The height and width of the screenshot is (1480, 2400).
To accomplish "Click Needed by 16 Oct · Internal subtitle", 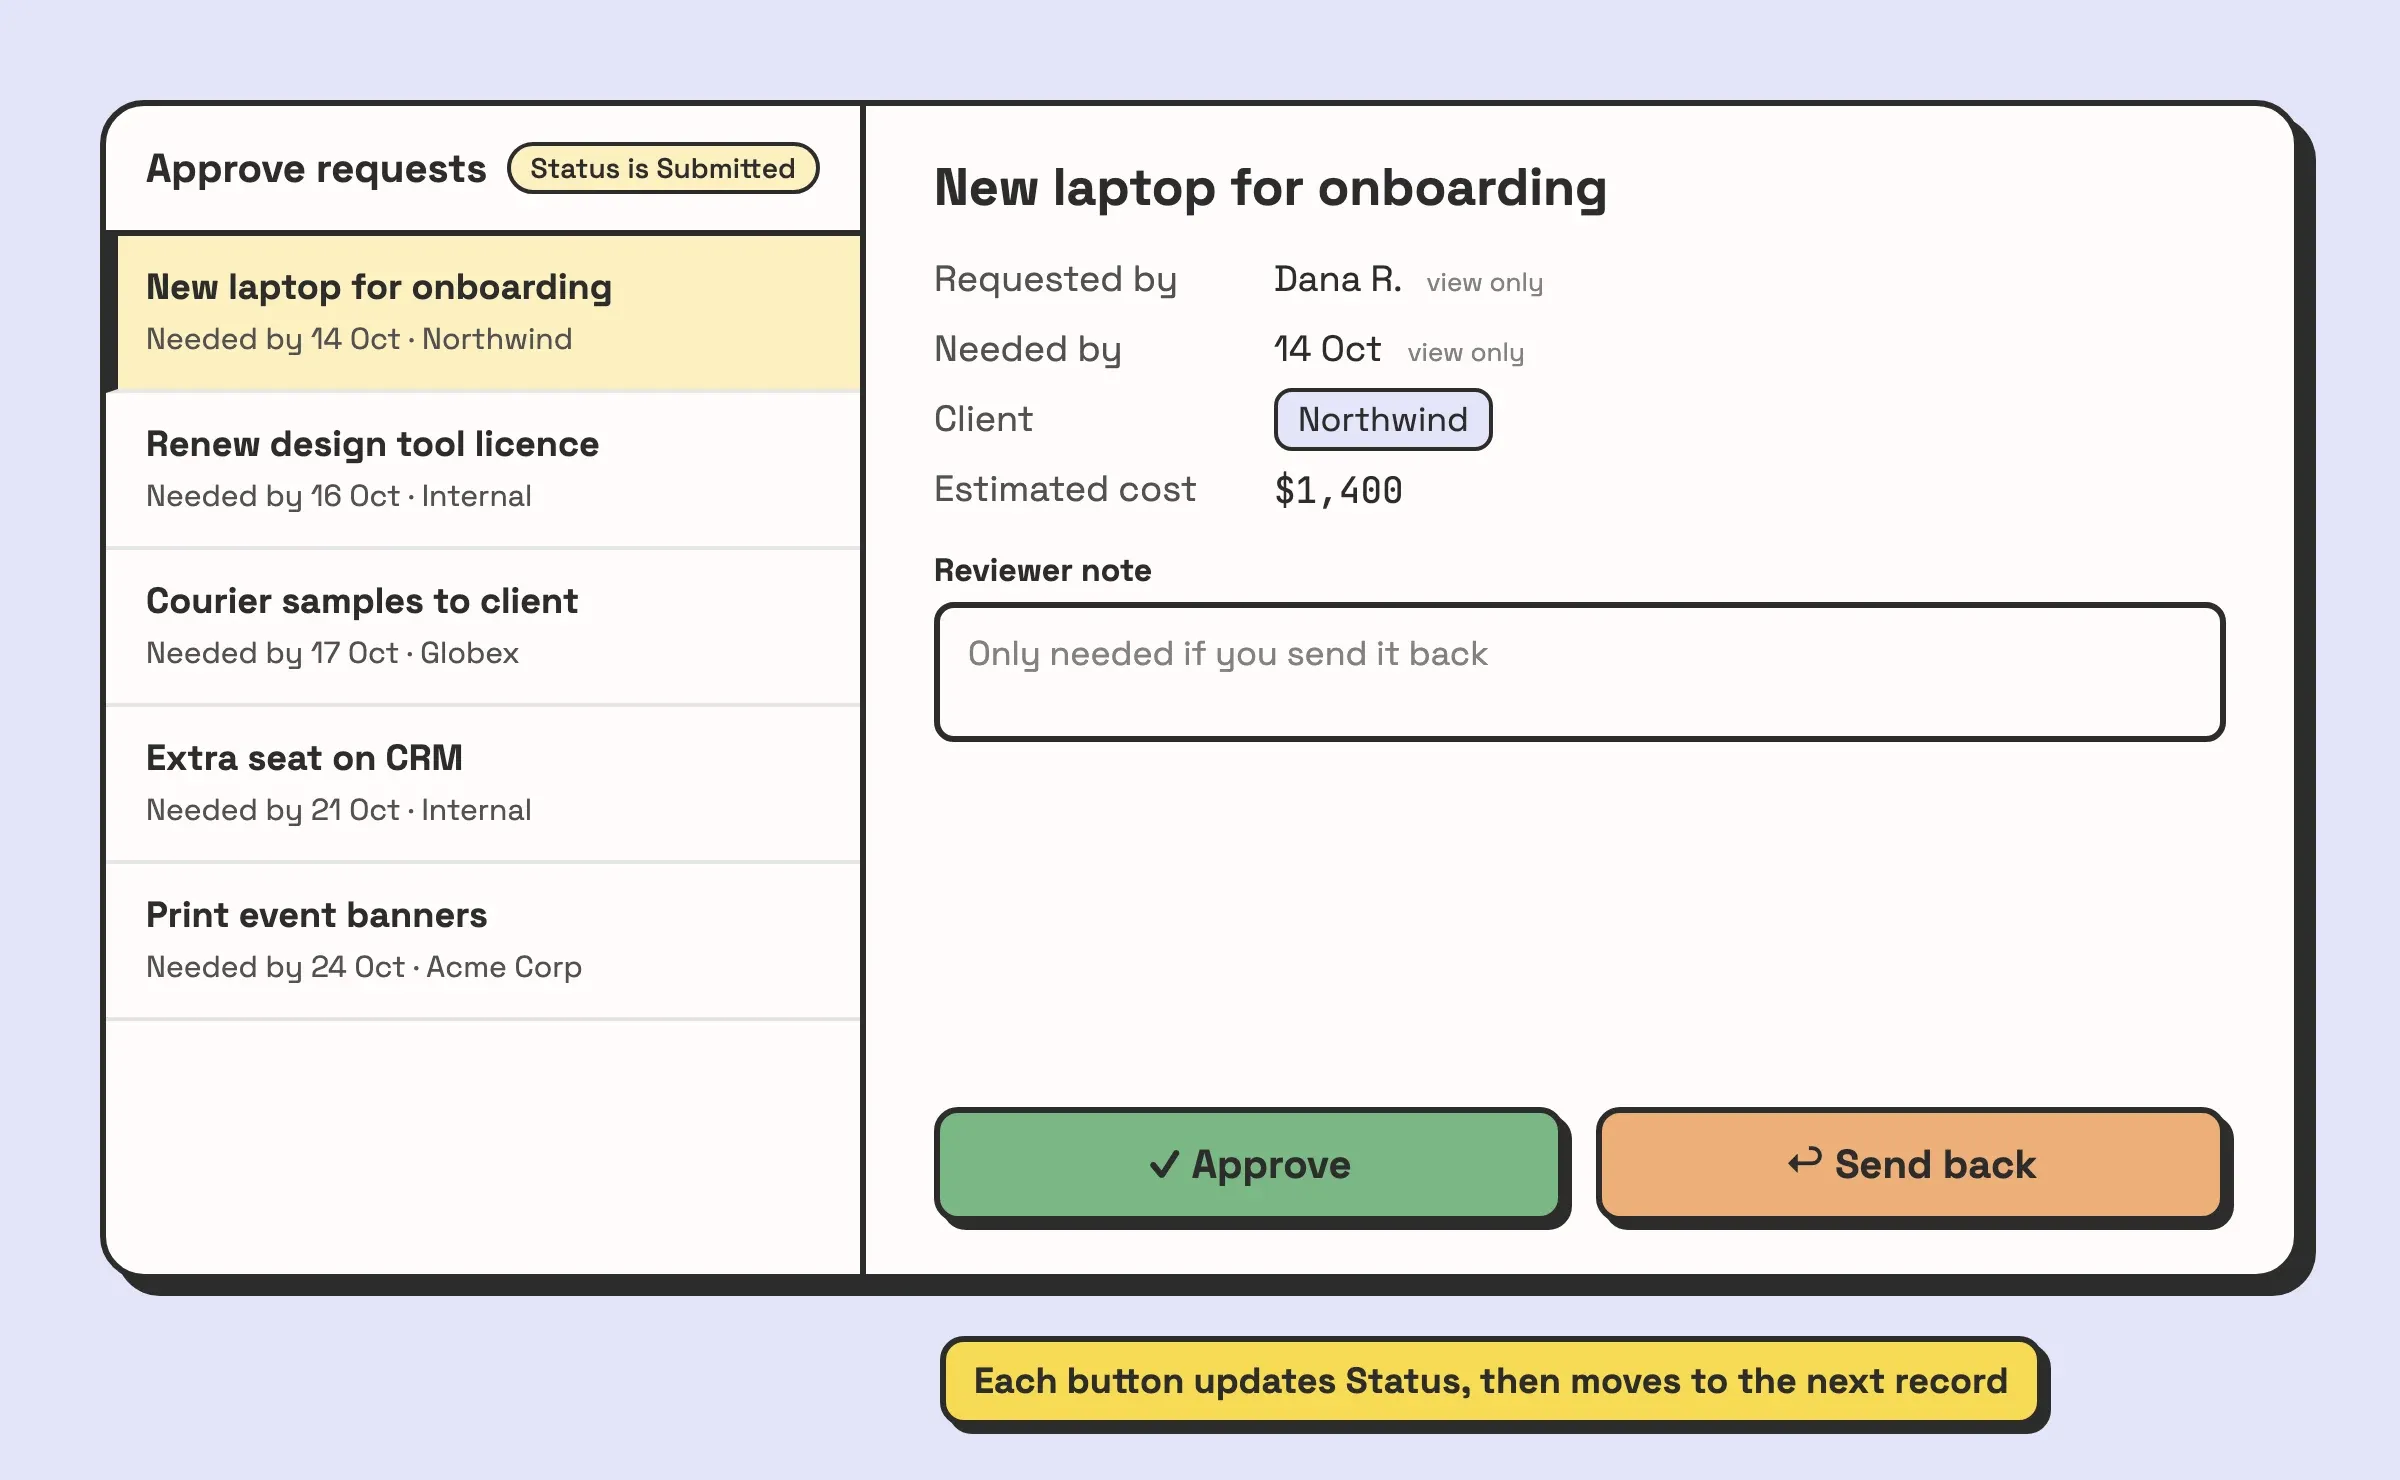I will (x=338, y=496).
